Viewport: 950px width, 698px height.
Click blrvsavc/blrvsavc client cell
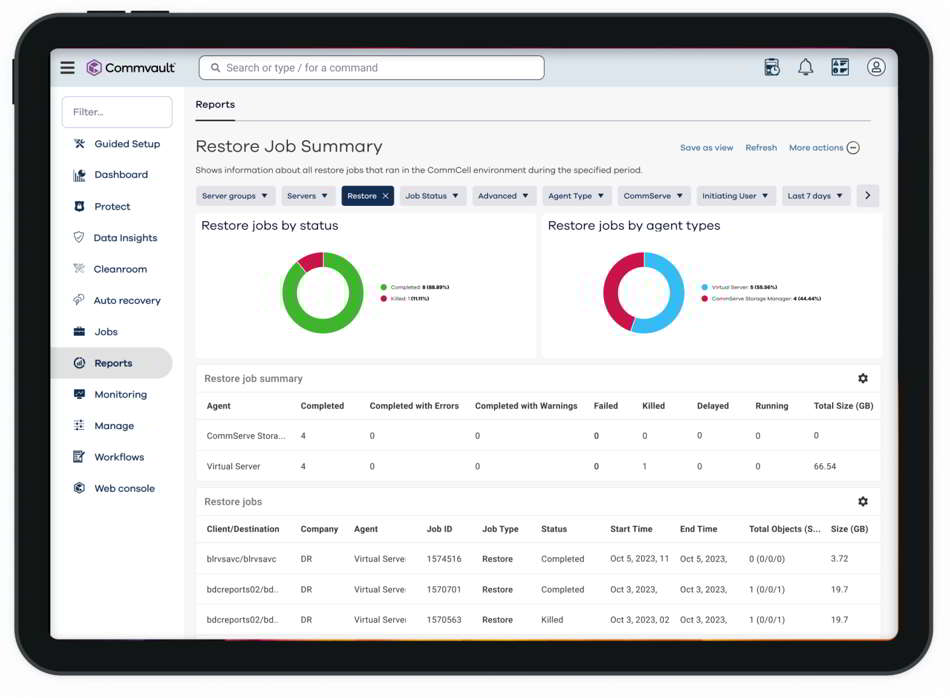pos(241,559)
